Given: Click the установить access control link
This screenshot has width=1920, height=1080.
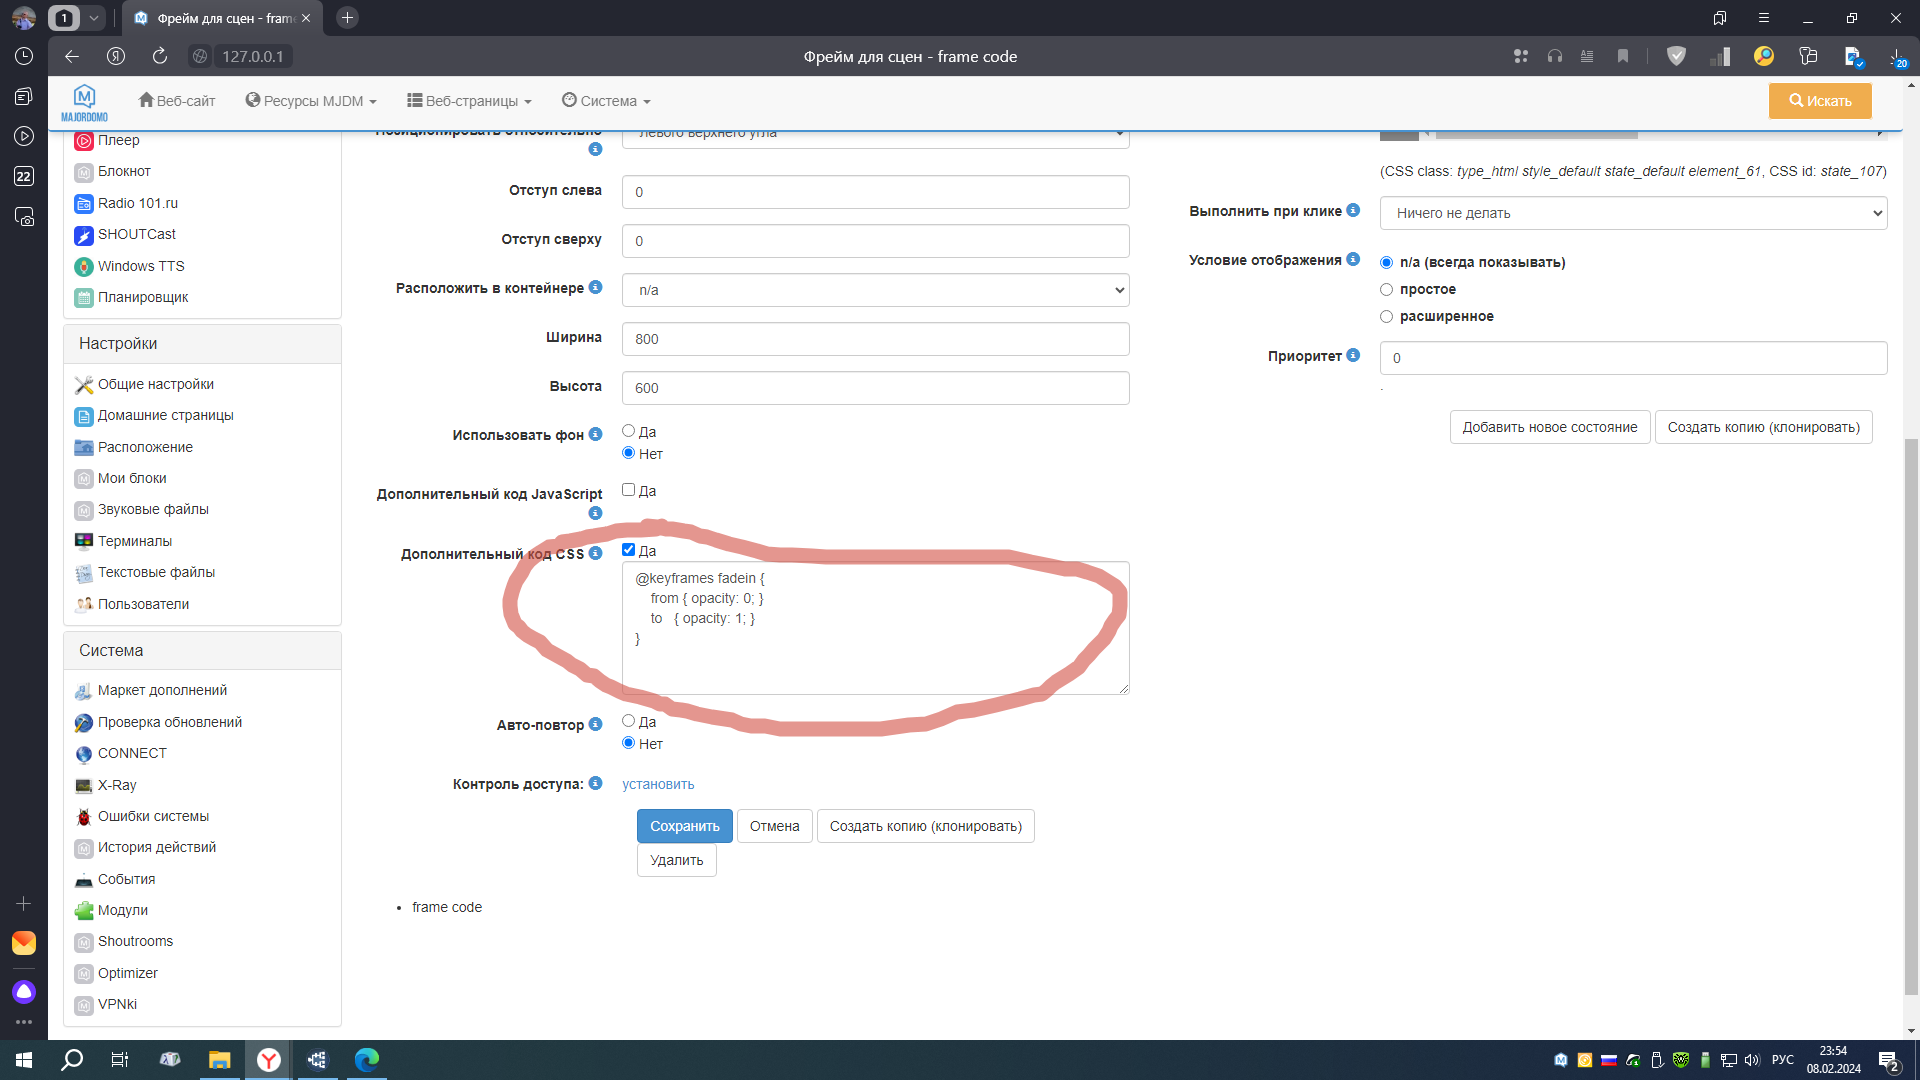Looking at the screenshot, I should coord(658,785).
